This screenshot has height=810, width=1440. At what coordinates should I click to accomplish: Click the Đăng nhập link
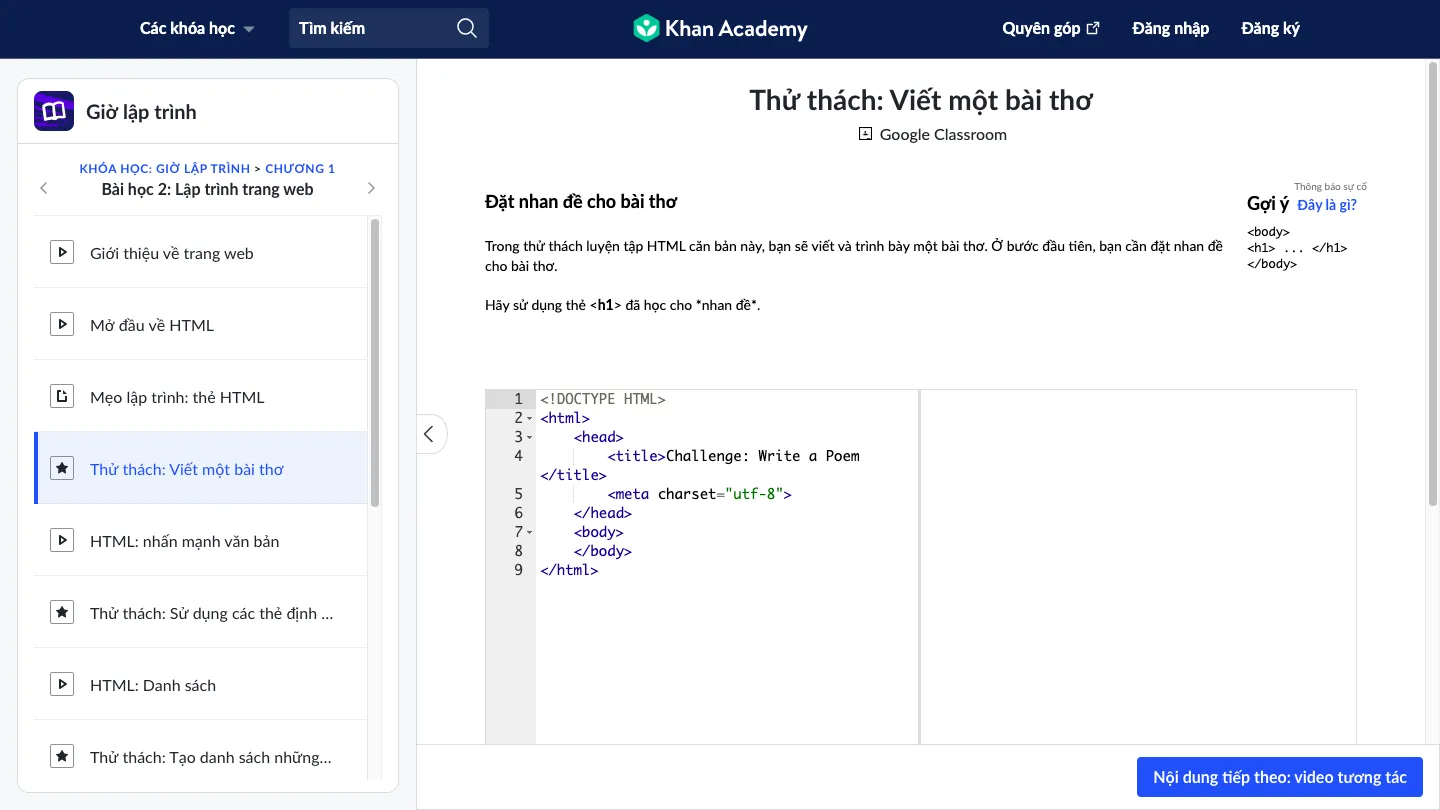1170,28
